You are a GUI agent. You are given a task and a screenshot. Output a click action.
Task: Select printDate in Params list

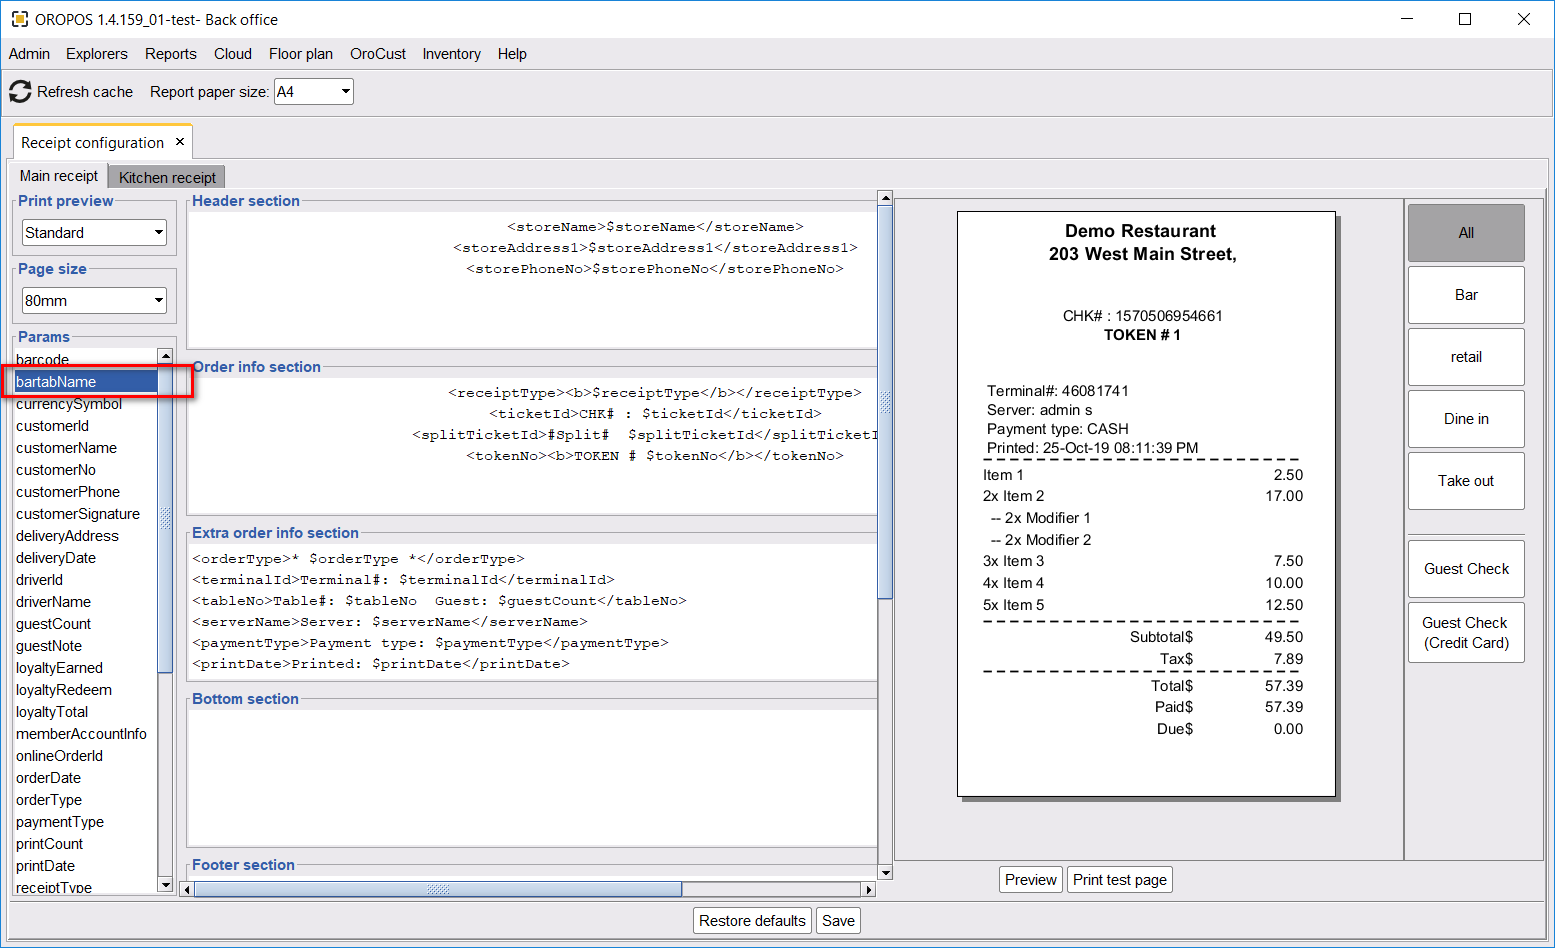tap(85, 866)
